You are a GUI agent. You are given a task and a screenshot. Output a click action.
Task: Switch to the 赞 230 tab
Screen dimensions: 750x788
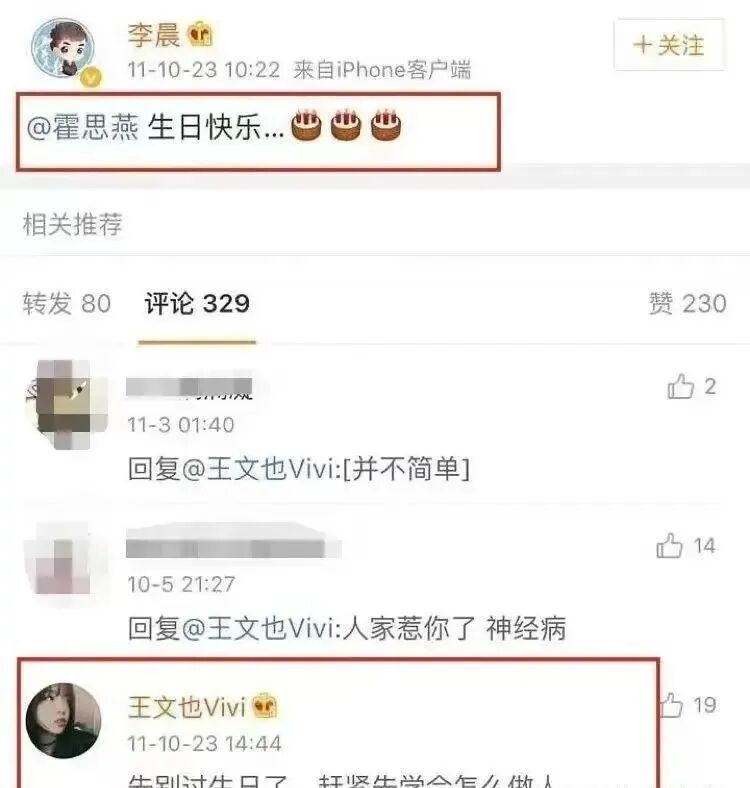pyautogui.click(x=687, y=304)
